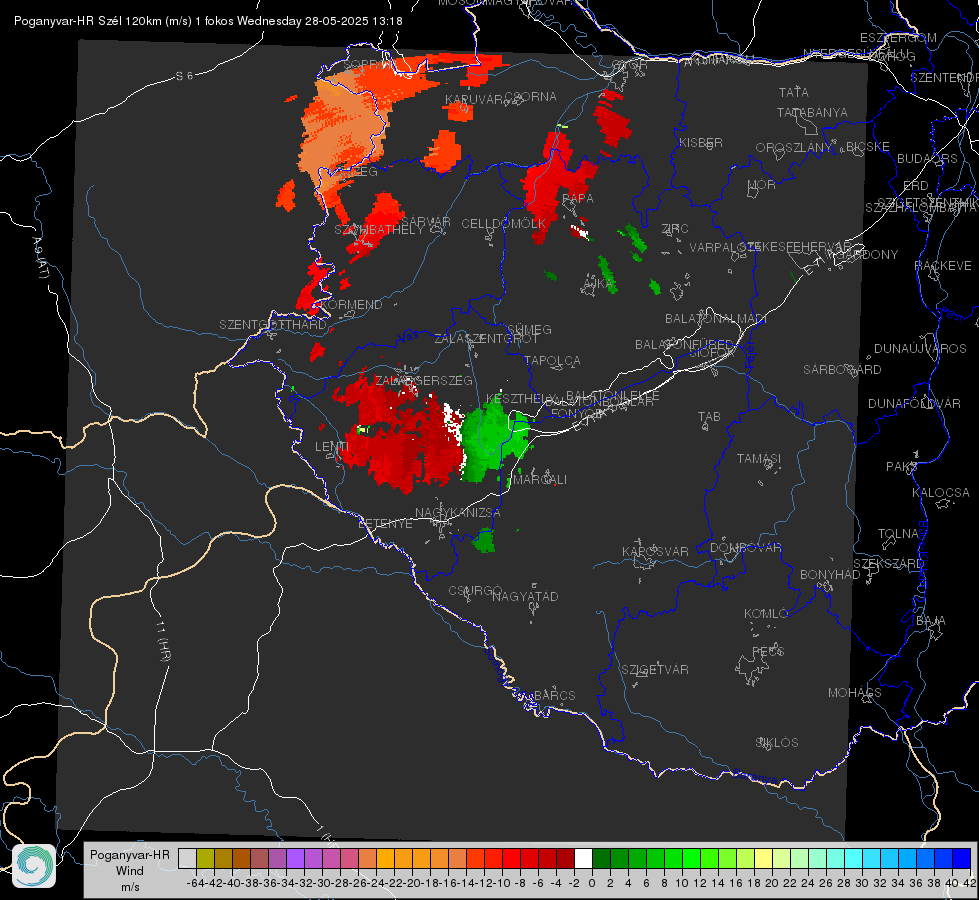
Task: Select the ZIRC label
Action: coord(675,229)
